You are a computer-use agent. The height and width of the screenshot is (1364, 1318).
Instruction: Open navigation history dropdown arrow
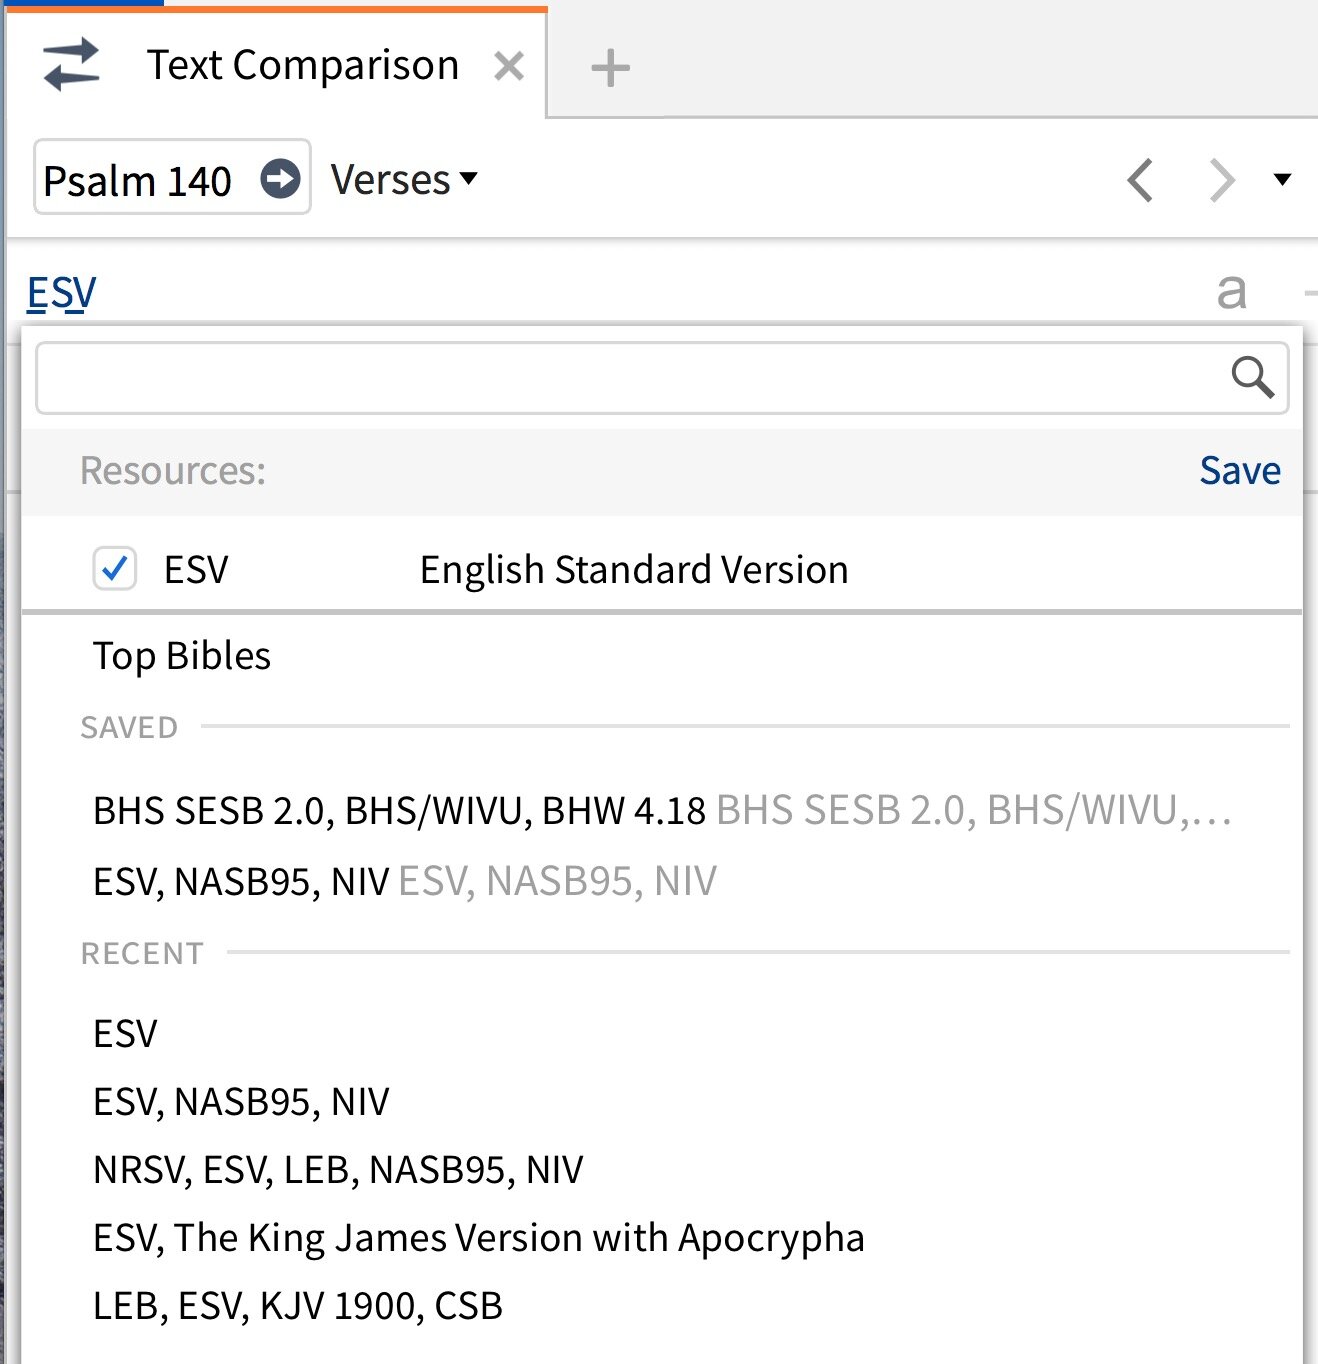pyautogui.click(x=1282, y=180)
